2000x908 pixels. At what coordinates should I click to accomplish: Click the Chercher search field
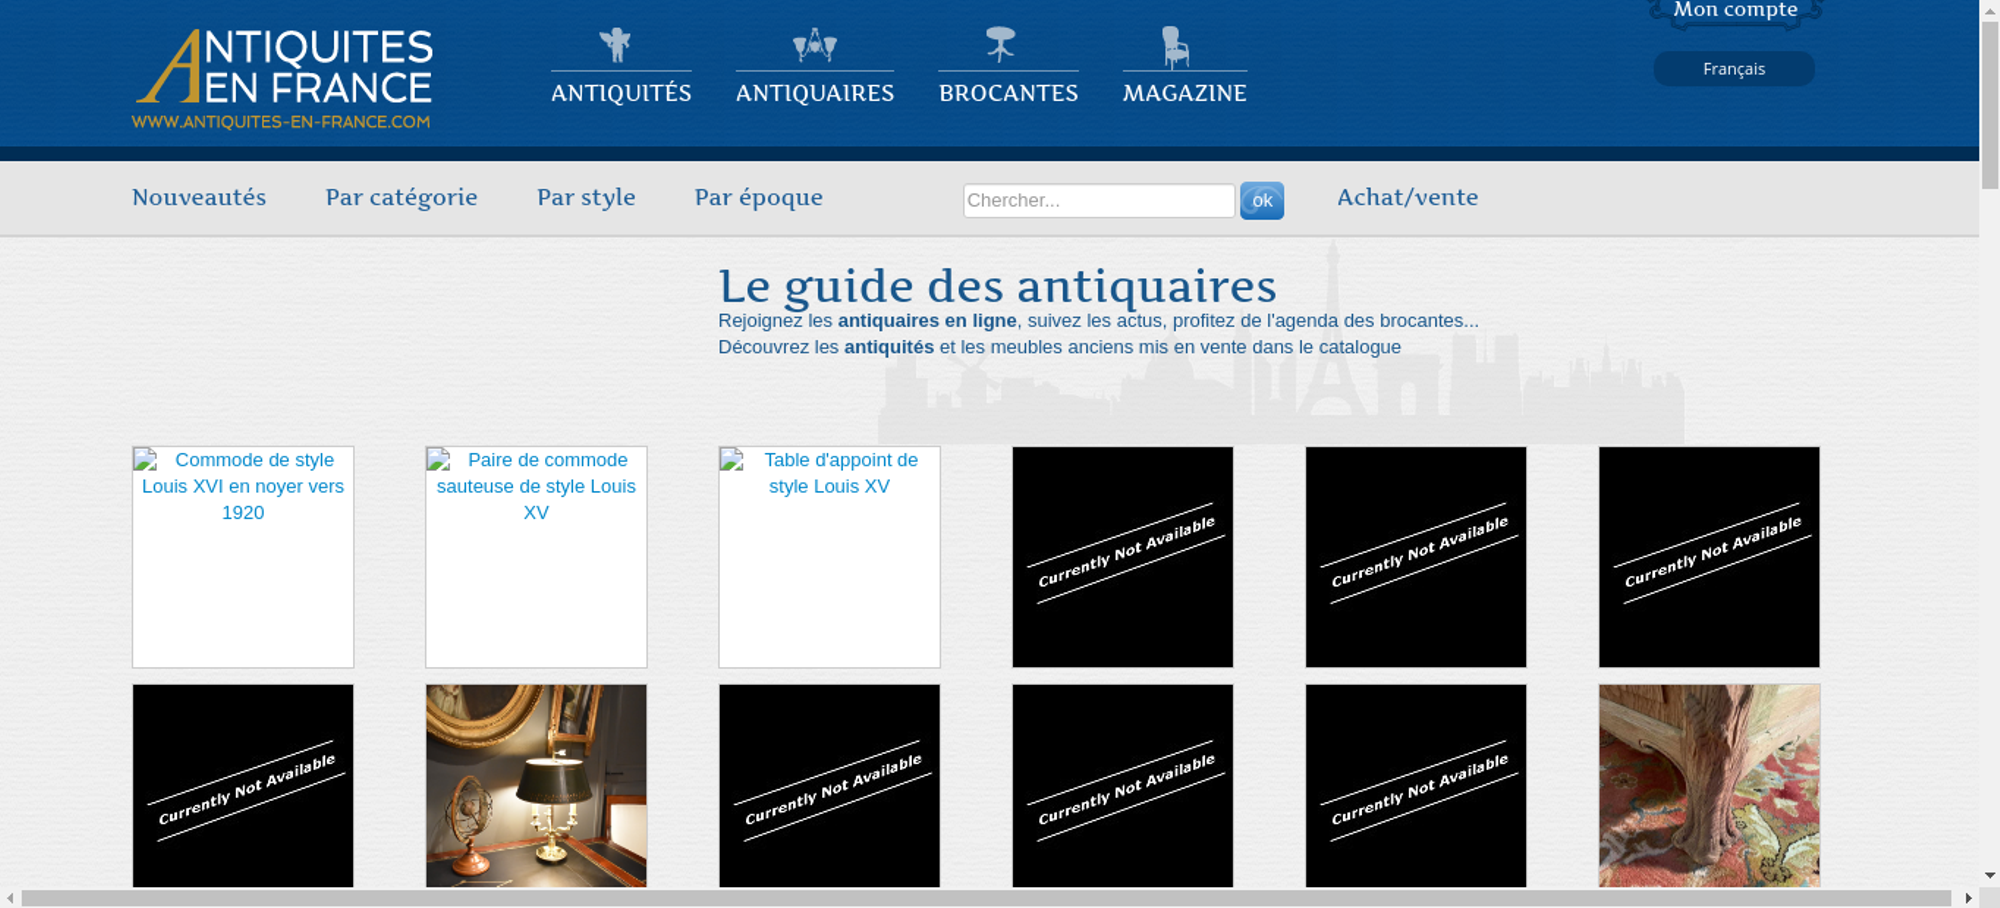click(1098, 200)
